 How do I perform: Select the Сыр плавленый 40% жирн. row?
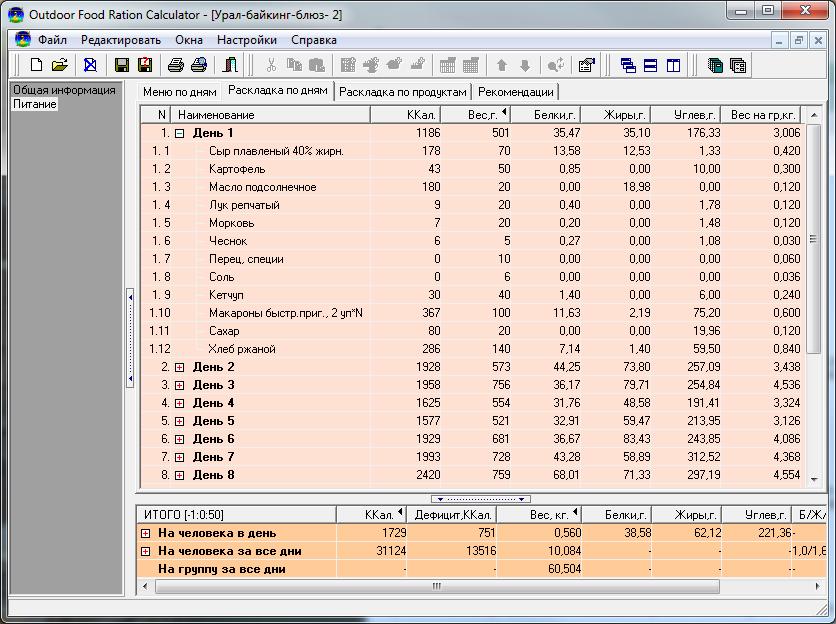pos(472,151)
